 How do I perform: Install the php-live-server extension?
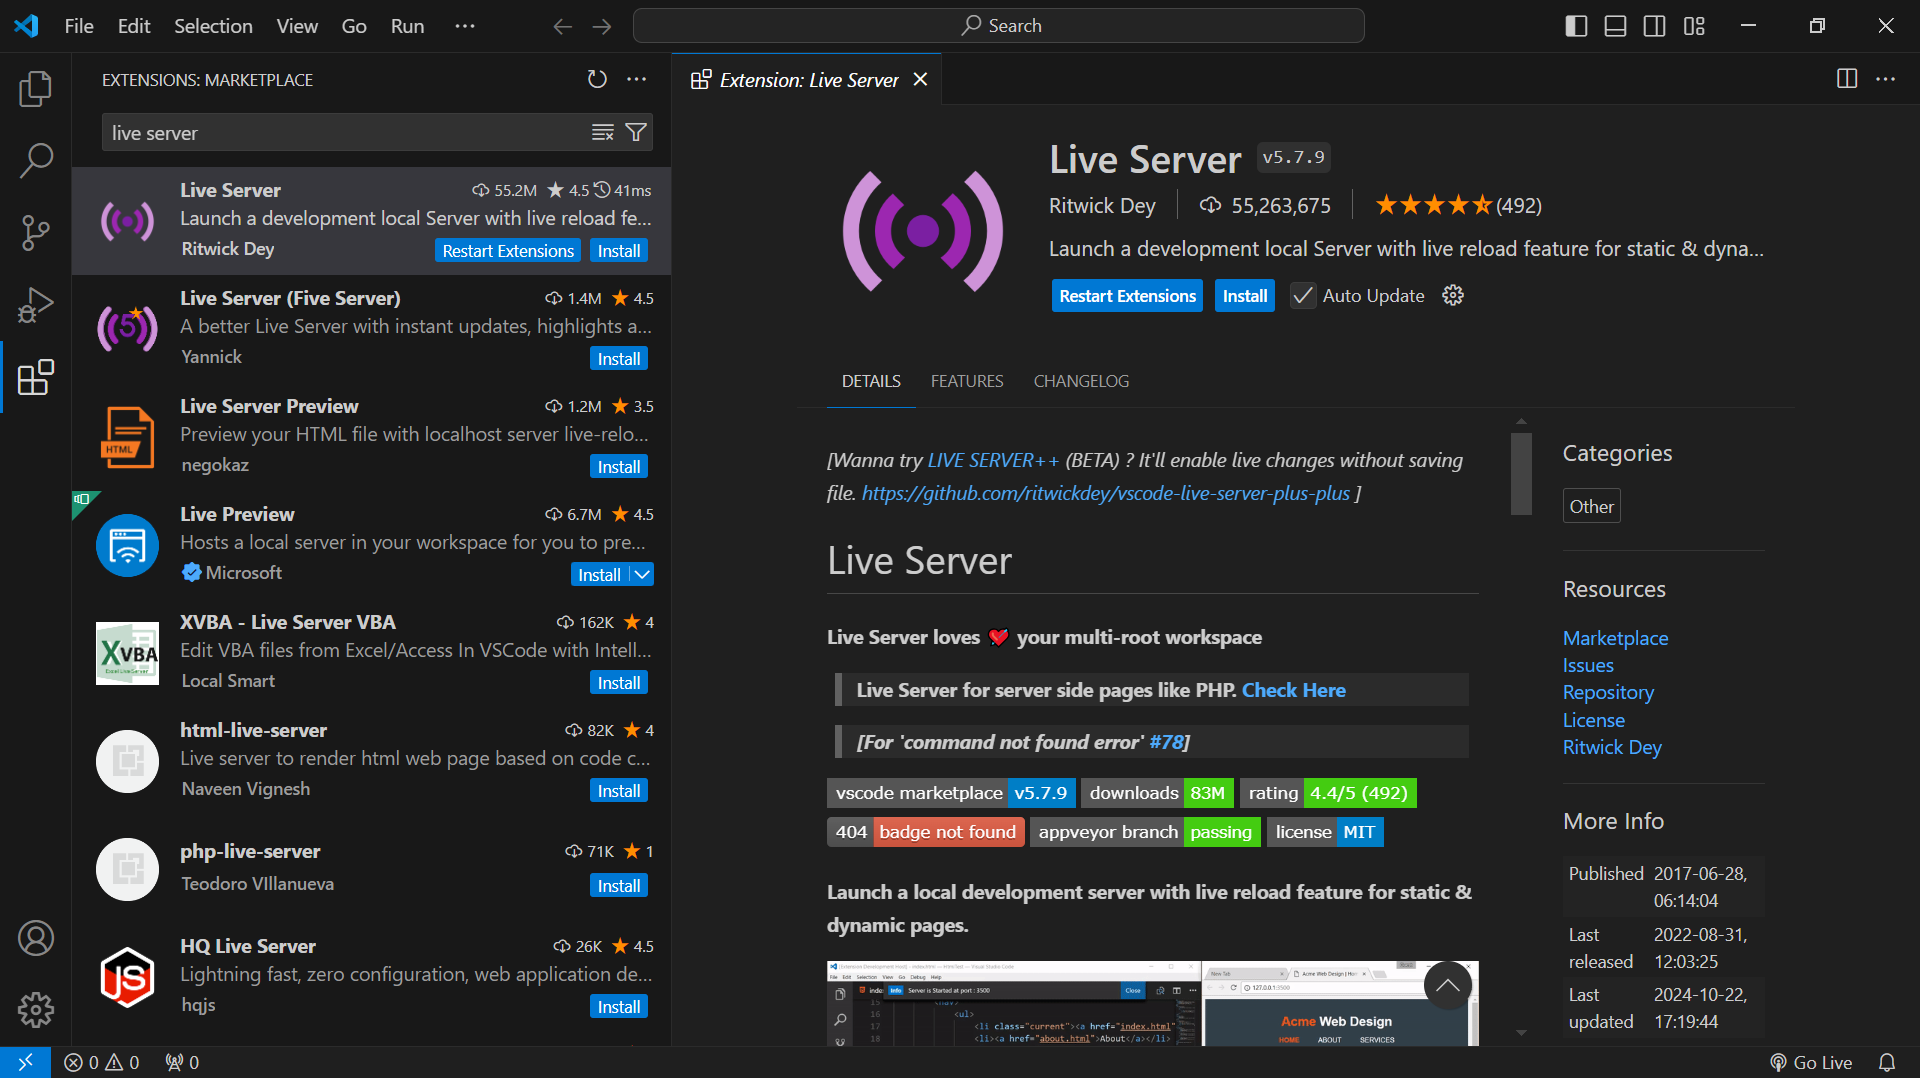pos(619,885)
